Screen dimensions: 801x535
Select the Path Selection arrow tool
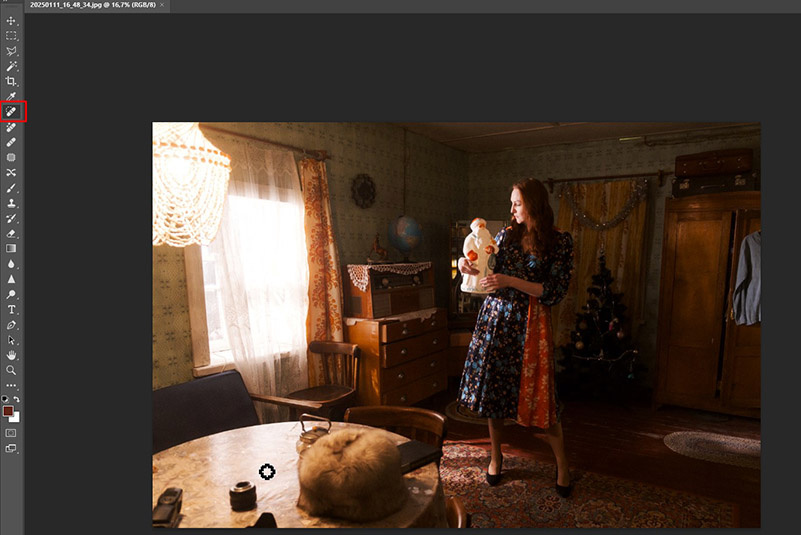point(11,340)
